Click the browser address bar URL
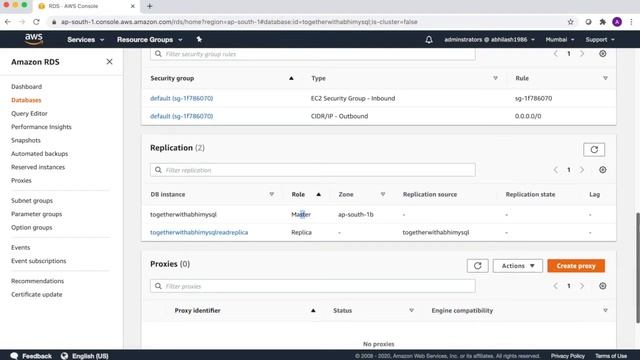 click(x=239, y=22)
